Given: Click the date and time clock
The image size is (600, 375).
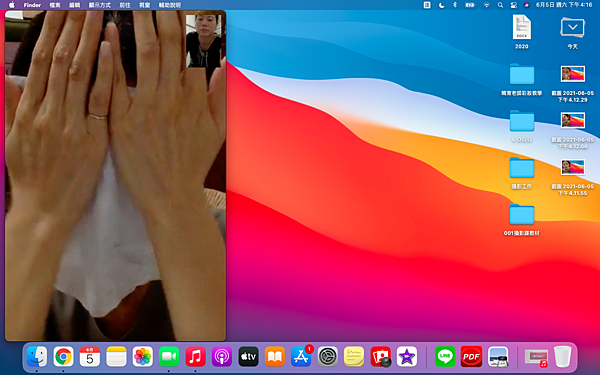Looking at the screenshot, I should click(564, 5).
